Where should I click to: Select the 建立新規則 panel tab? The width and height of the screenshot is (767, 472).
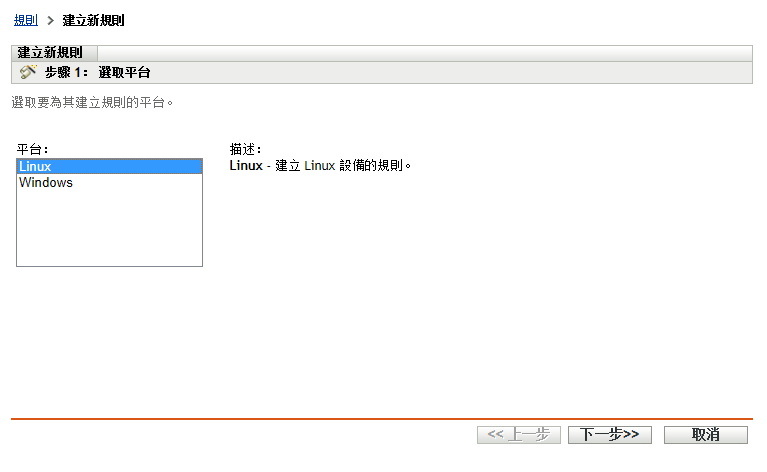pos(50,53)
